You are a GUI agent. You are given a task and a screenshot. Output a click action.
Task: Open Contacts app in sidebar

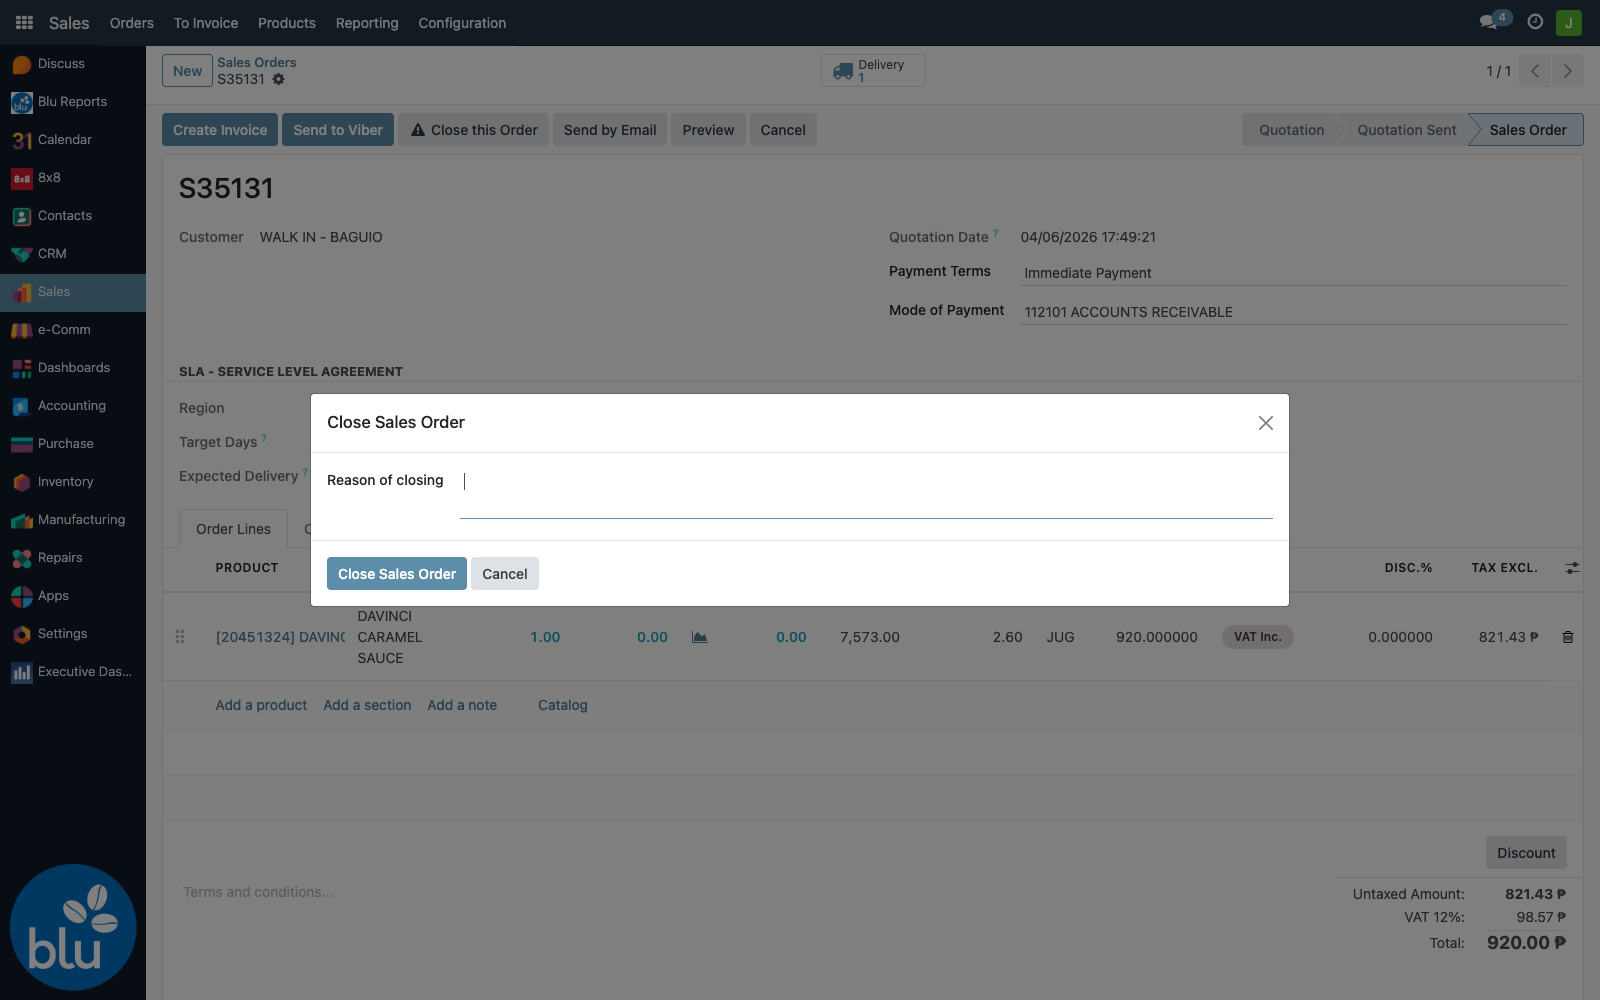pyautogui.click(x=73, y=216)
